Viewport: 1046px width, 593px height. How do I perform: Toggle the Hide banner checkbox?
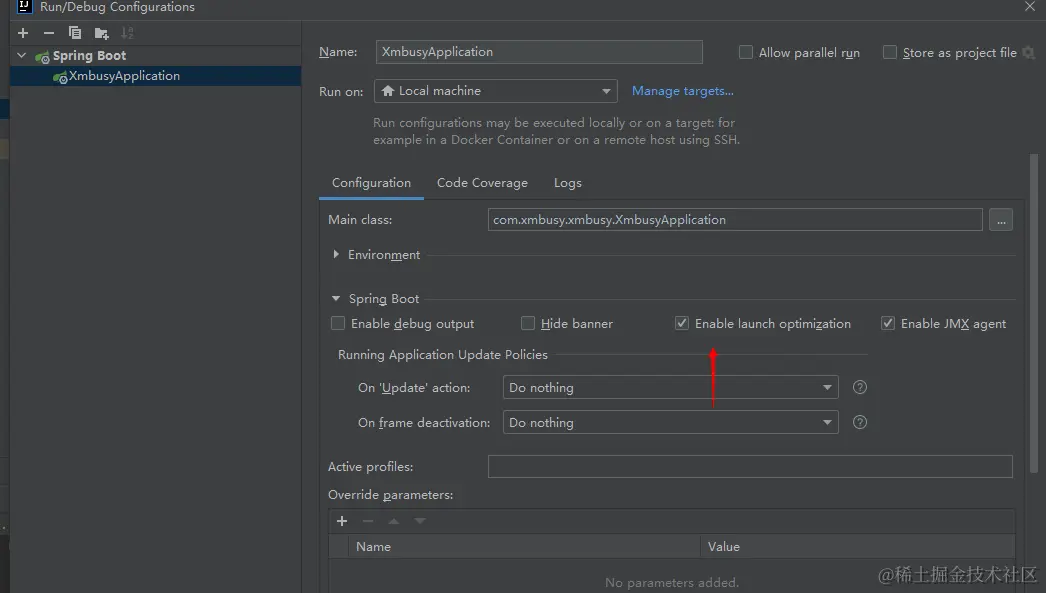click(528, 324)
